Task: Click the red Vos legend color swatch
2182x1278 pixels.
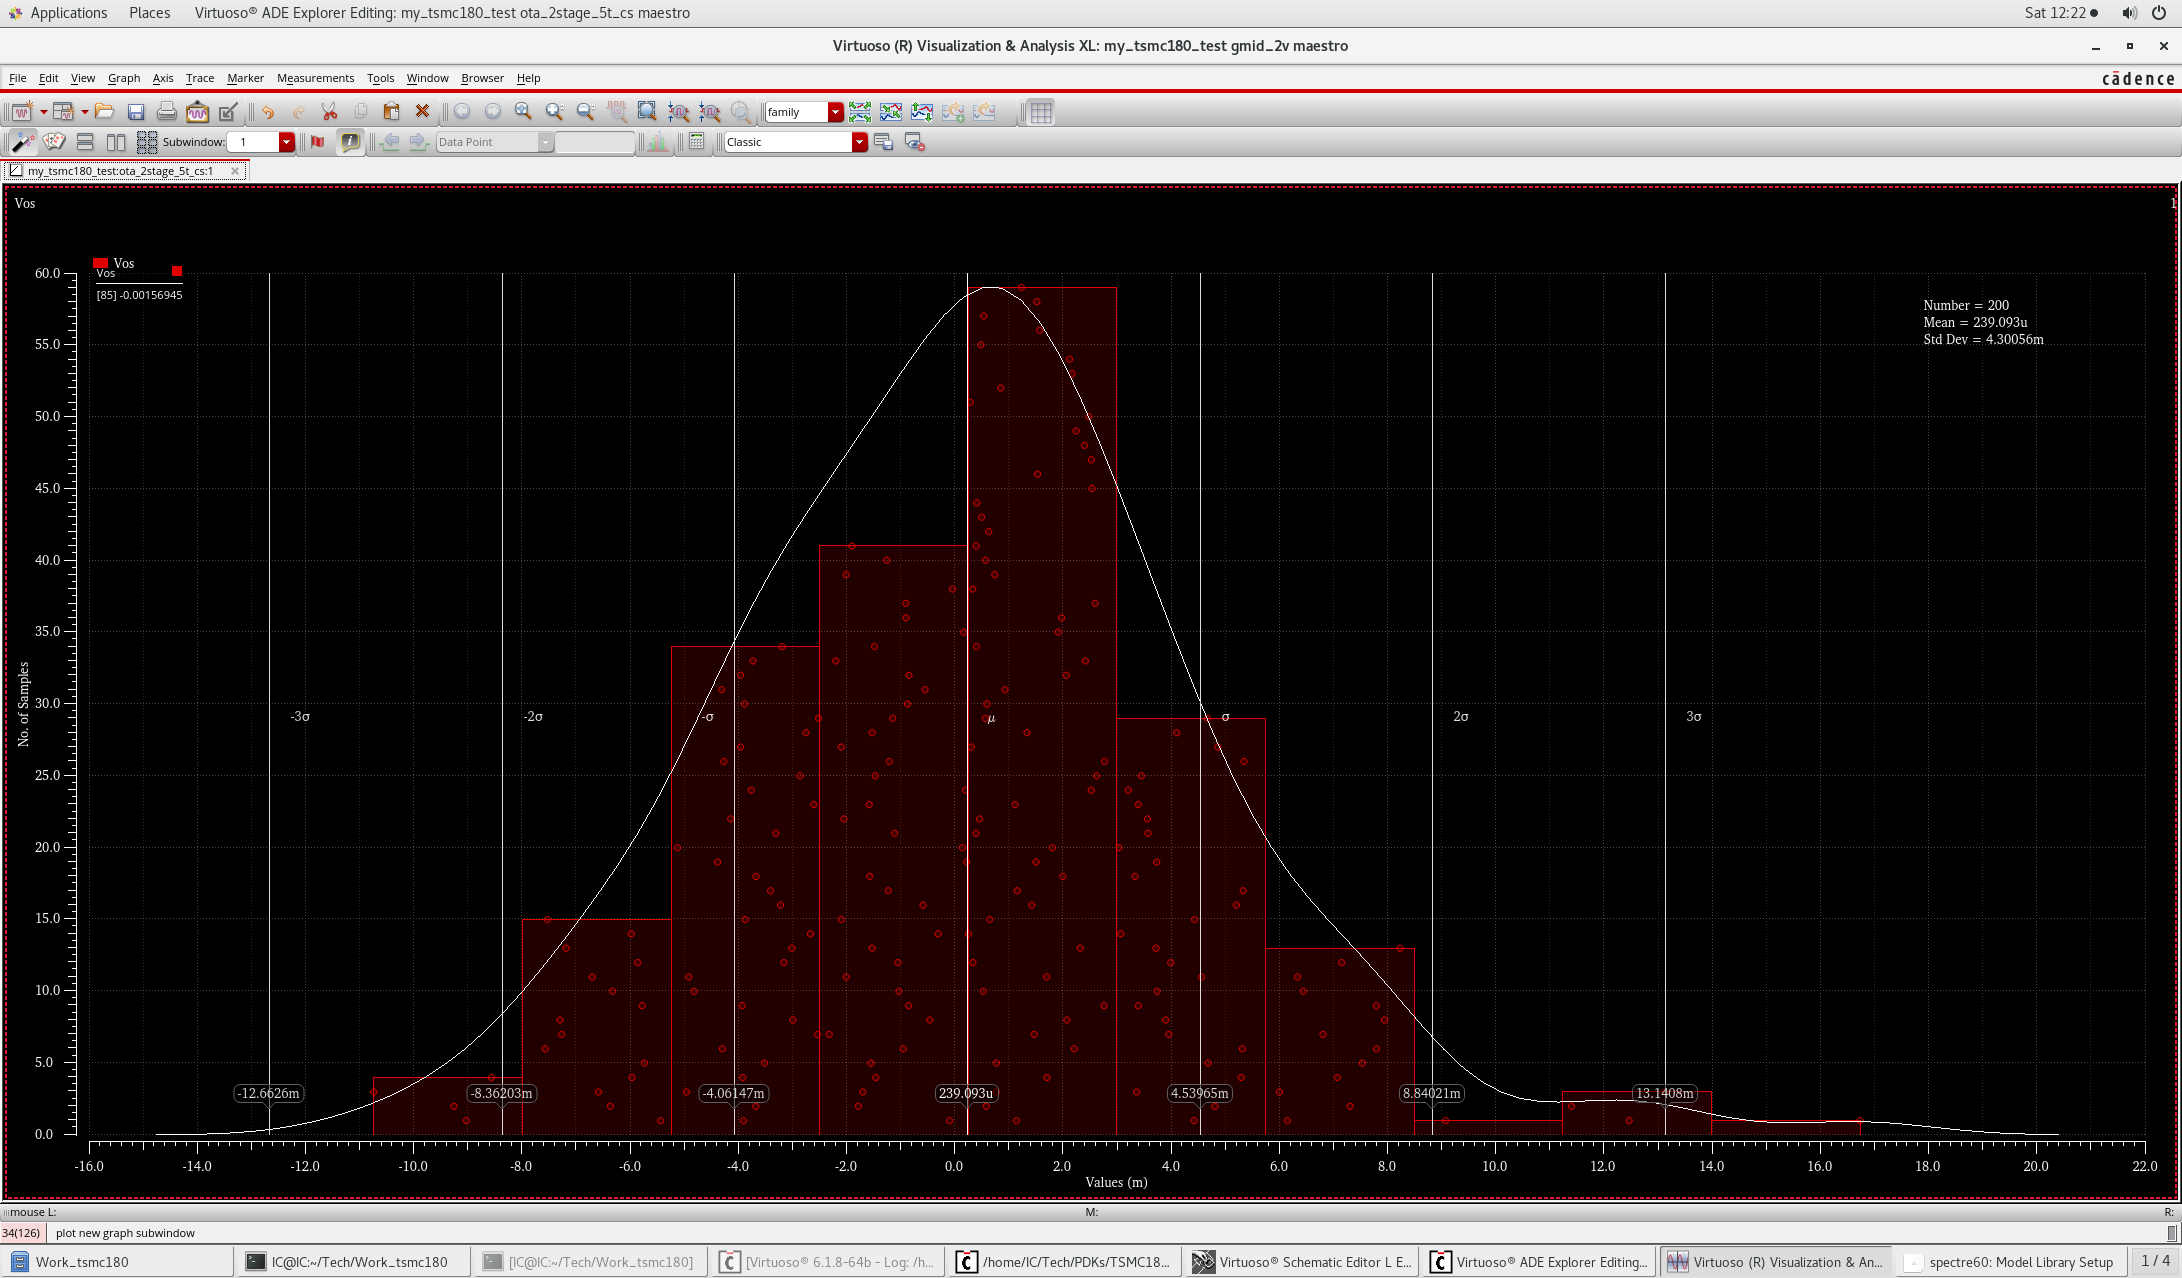Action: tap(100, 263)
